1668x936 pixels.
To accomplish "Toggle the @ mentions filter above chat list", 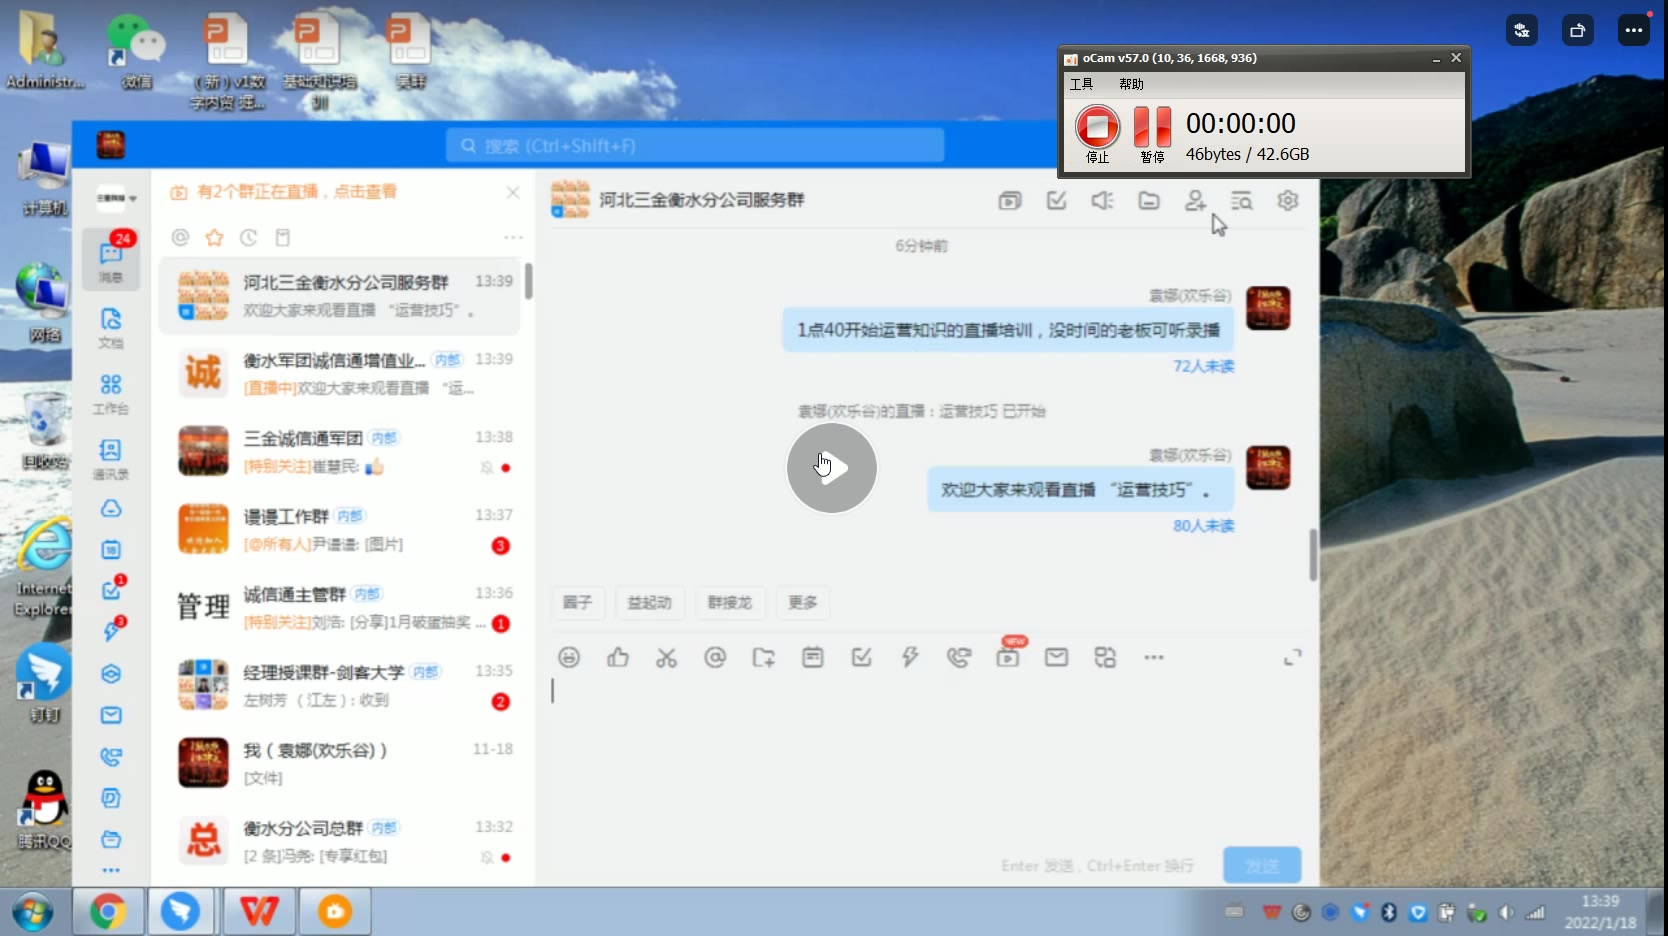I will [180, 237].
